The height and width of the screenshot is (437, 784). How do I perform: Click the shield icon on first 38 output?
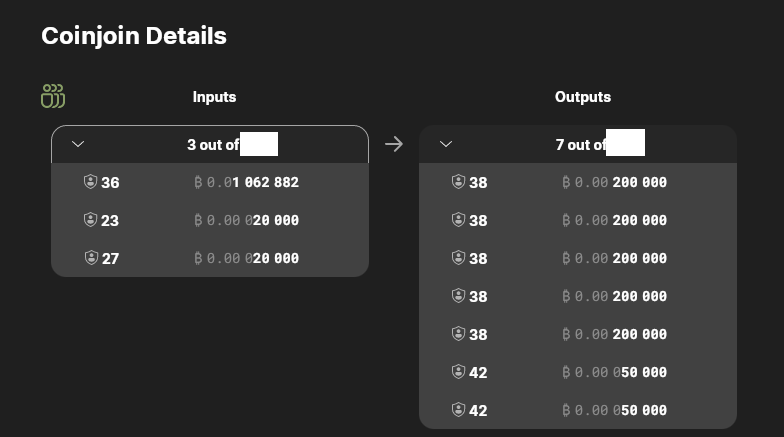458,182
